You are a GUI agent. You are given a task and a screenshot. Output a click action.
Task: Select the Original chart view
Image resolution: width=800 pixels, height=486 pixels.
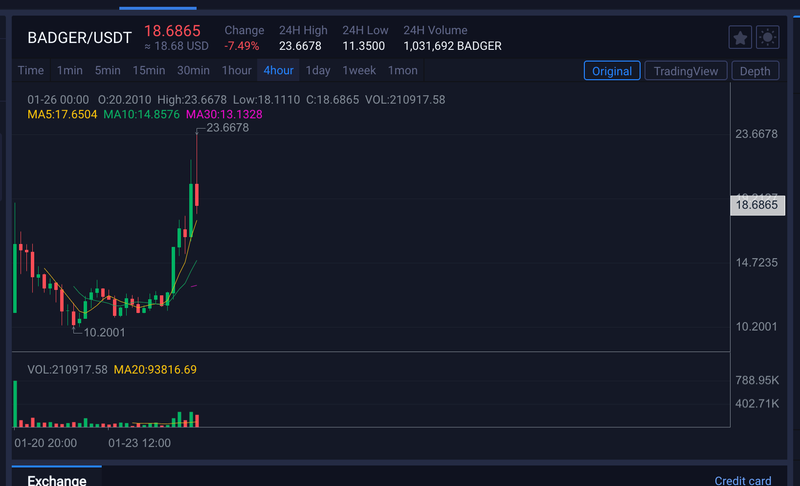[612, 71]
